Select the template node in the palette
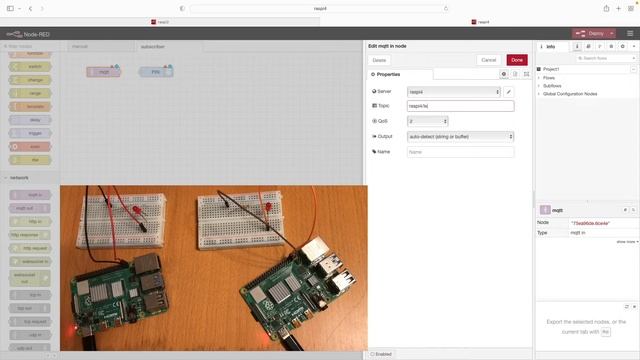Image resolution: width=640 pixels, height=360 pixels. pyautogui.click(x=31, y=107)
